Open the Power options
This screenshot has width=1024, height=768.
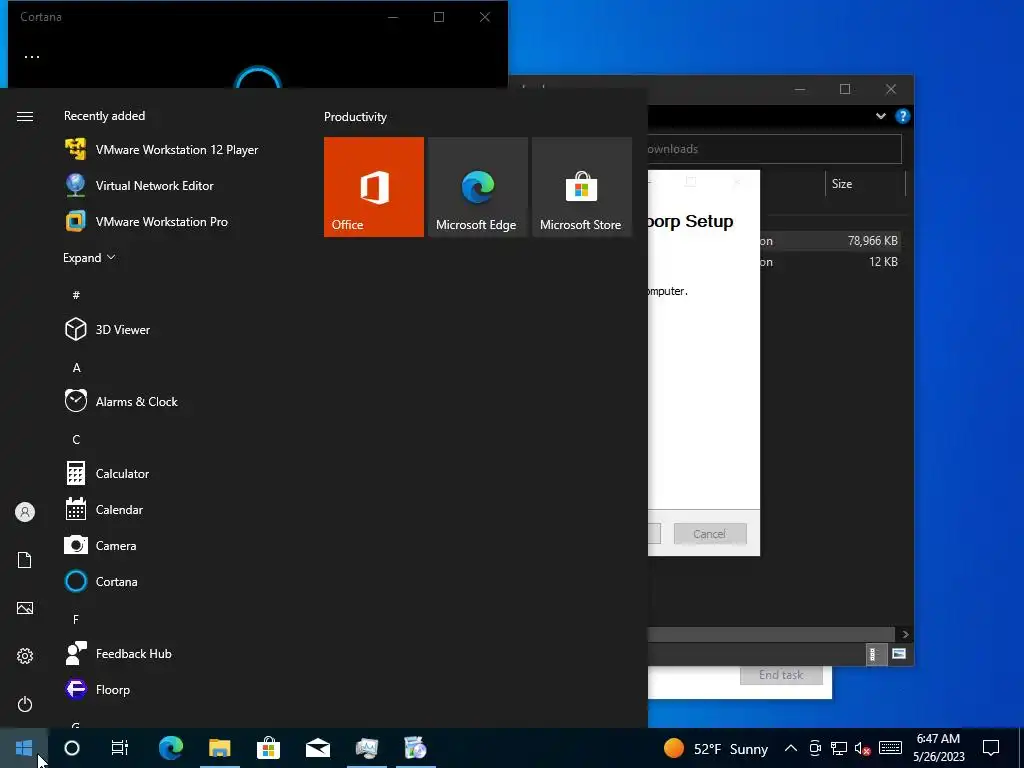tap(25, 704)
